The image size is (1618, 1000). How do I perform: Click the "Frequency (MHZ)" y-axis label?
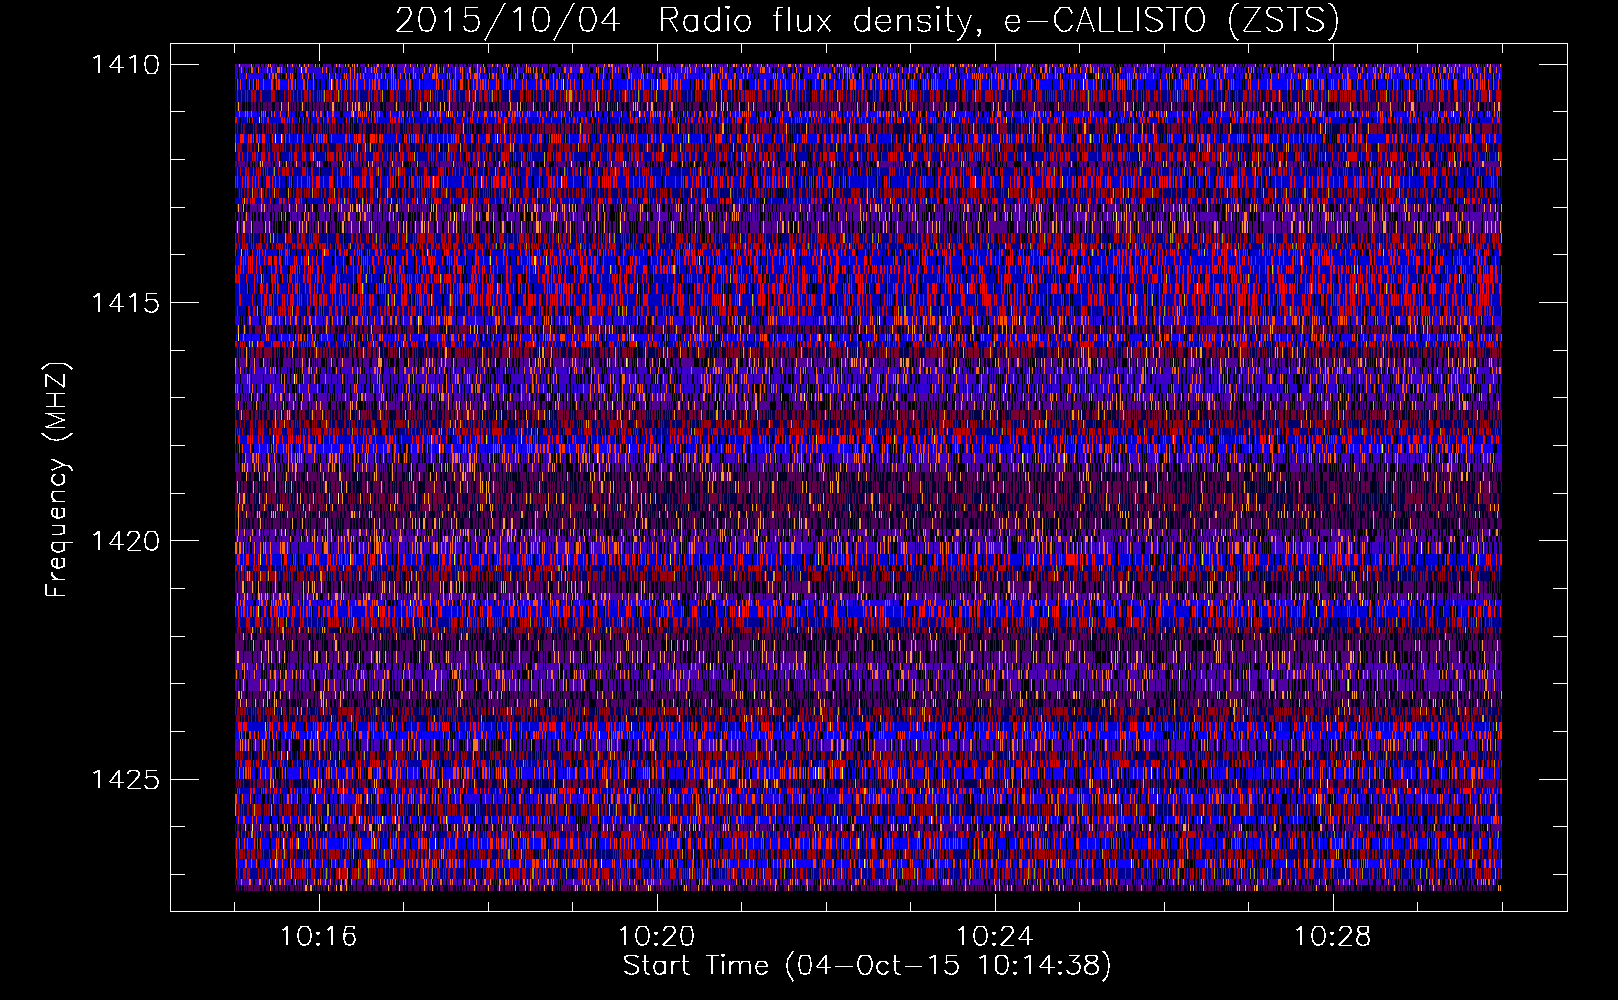coord(57,480)
